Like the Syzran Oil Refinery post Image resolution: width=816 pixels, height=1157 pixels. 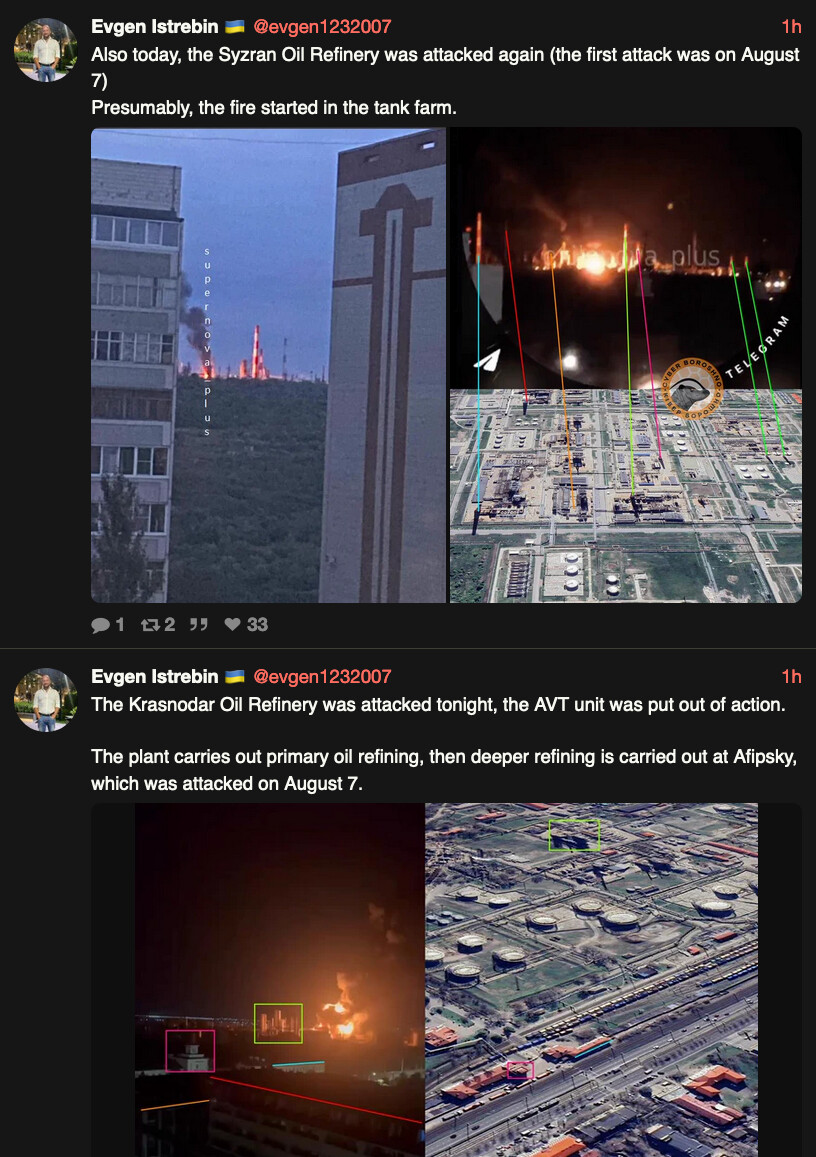click(232, 625)
